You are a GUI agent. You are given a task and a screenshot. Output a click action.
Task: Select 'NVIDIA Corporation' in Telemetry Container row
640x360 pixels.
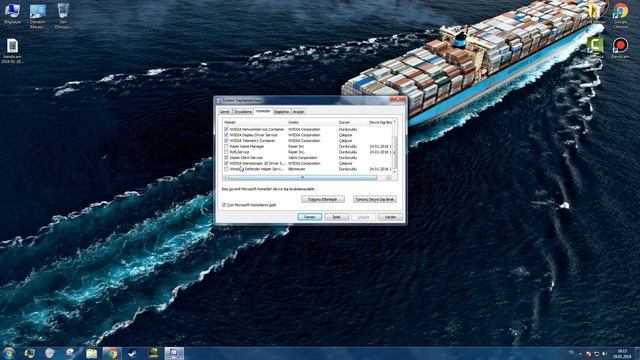pos(304,140)
